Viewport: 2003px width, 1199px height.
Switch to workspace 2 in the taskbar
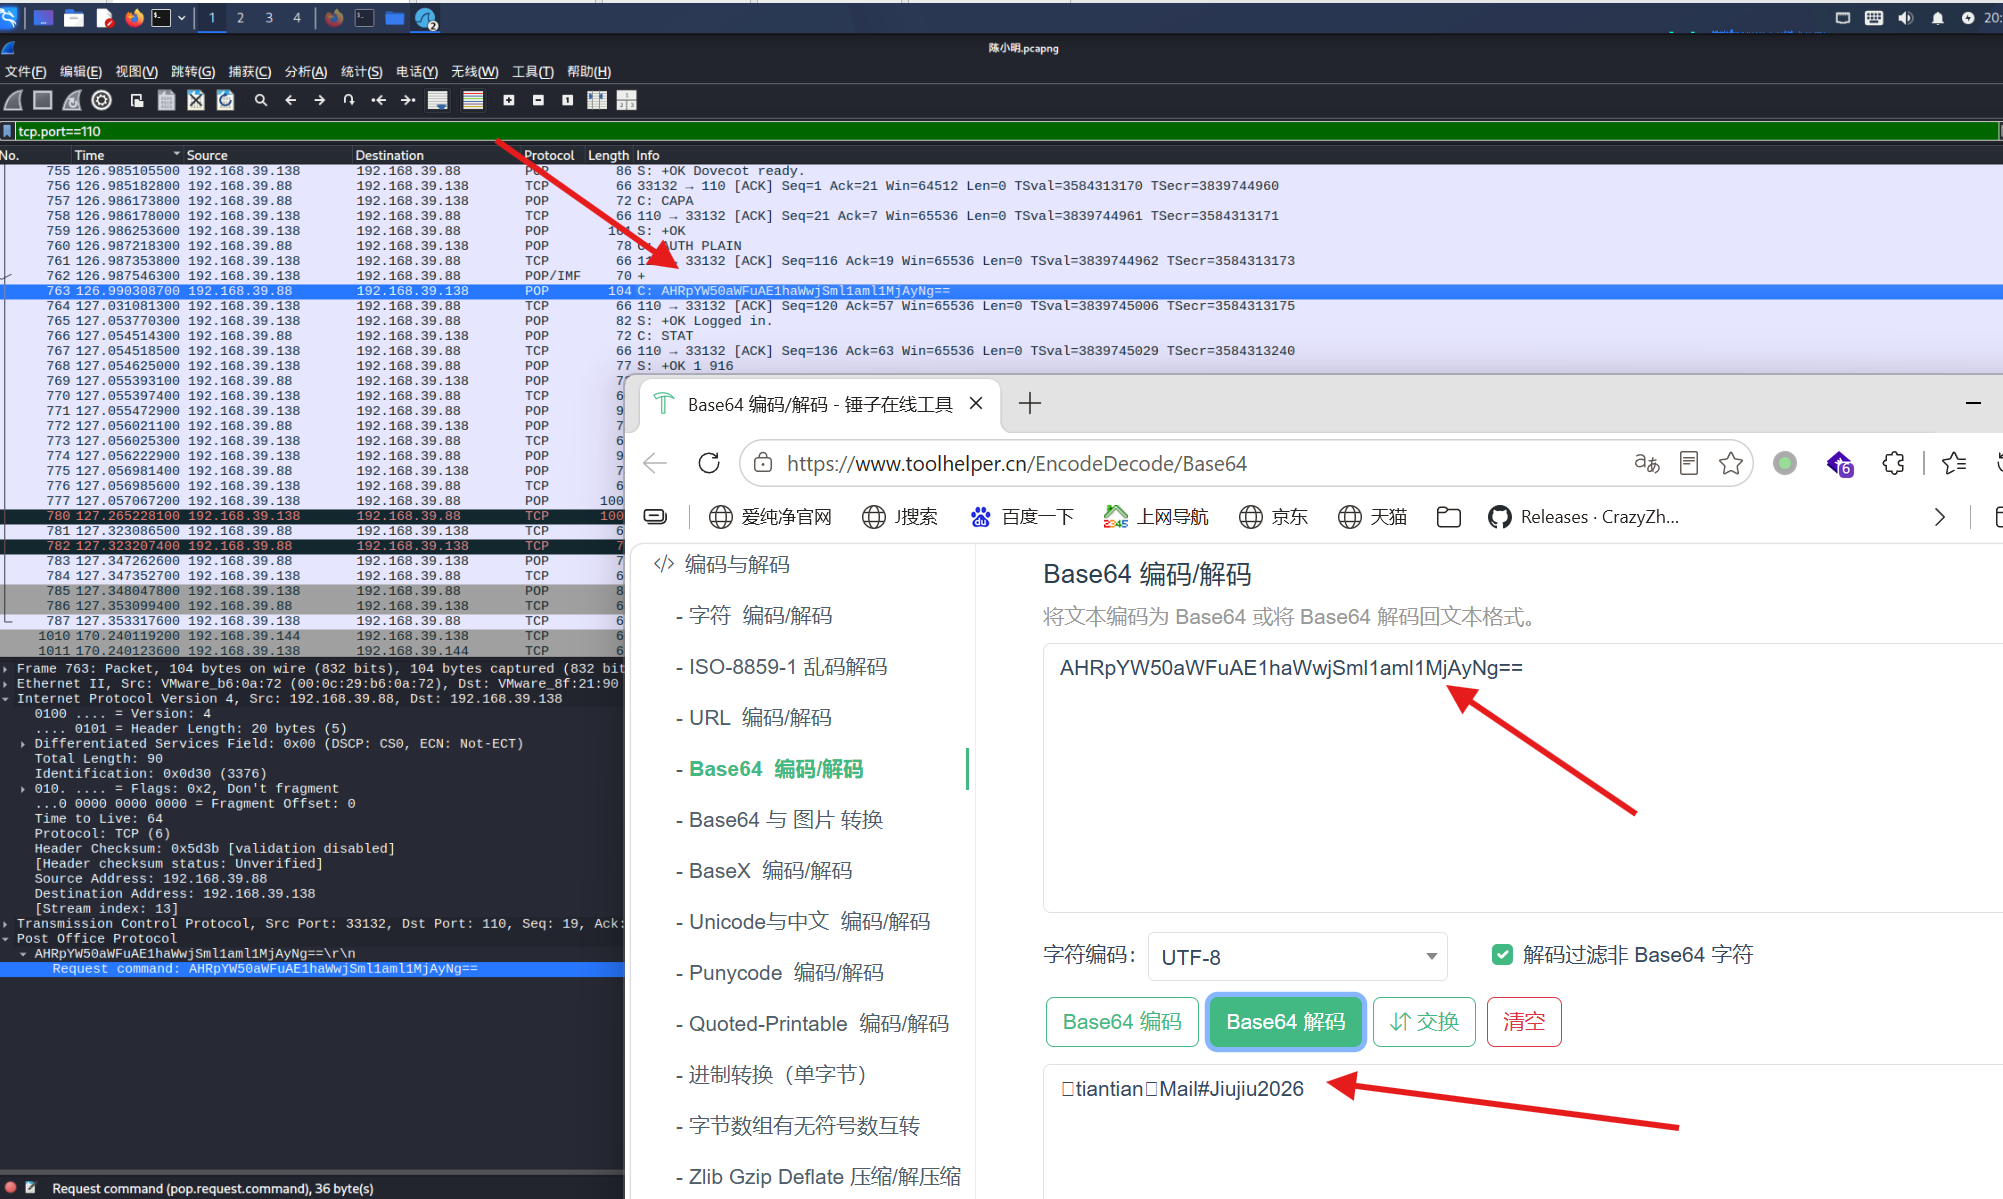pos(240,18)
